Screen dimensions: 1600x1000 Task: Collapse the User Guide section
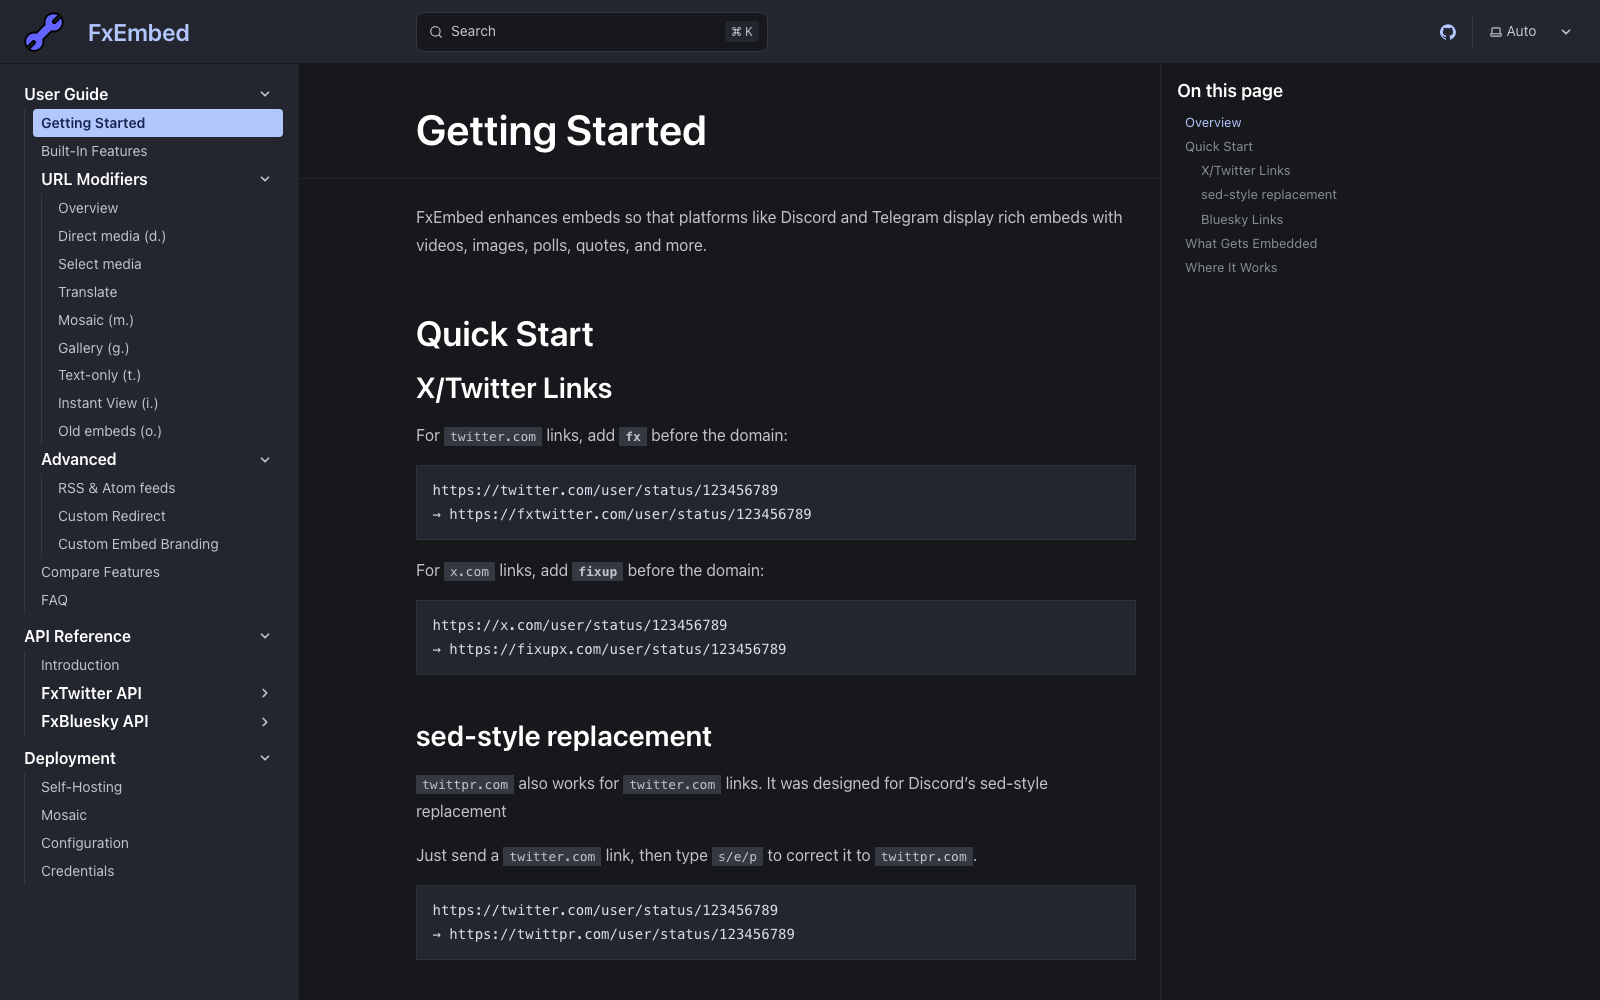point(265,94)
